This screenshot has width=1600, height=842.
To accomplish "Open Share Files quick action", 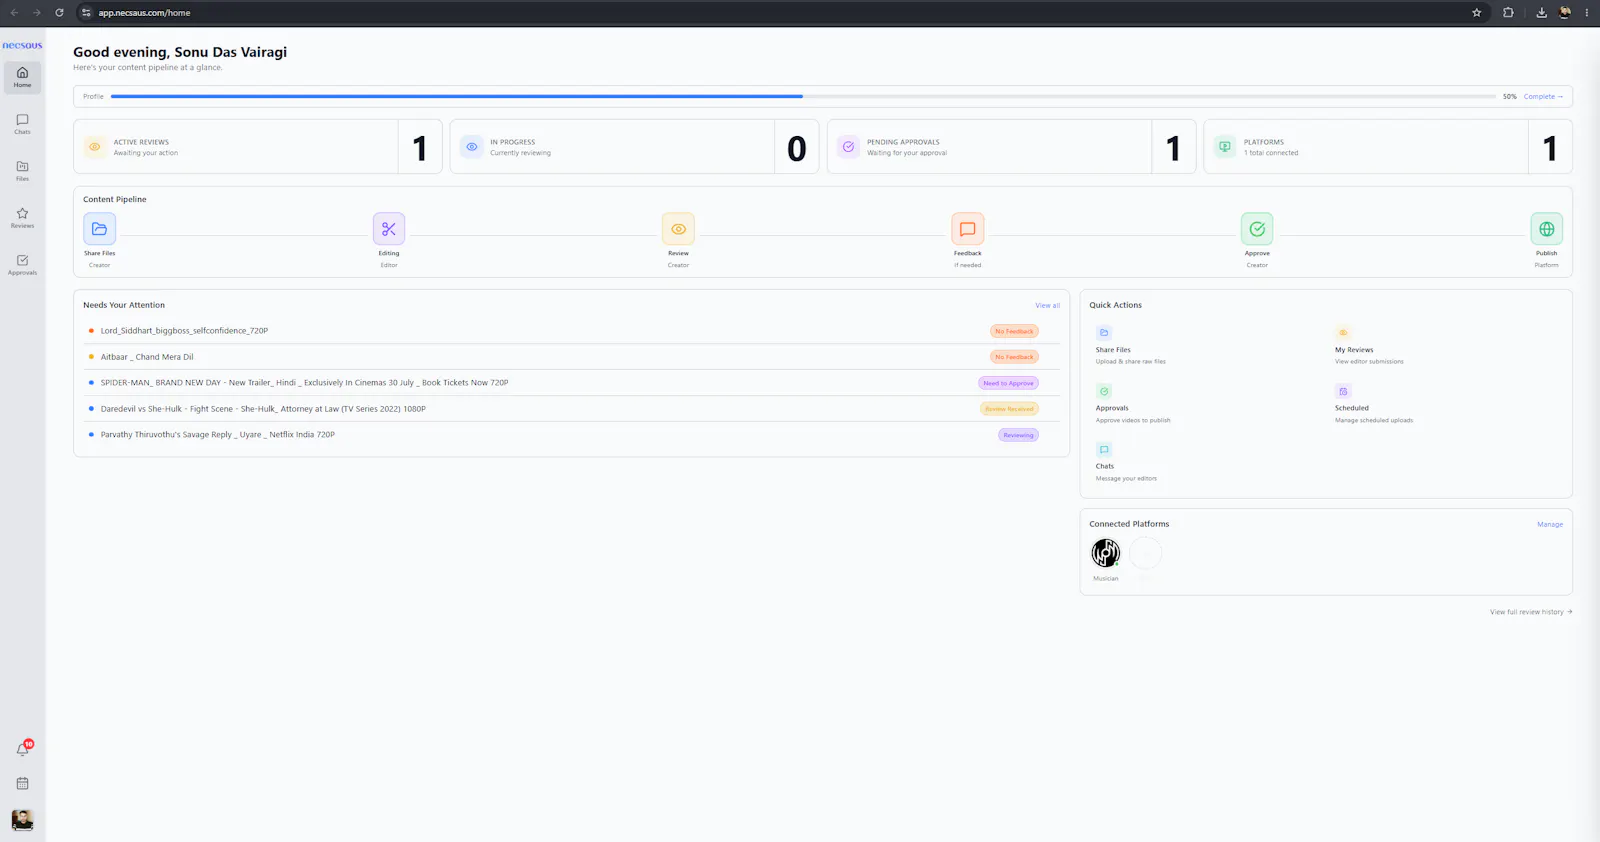I will pyautogui.click(x=1130, y=346).
